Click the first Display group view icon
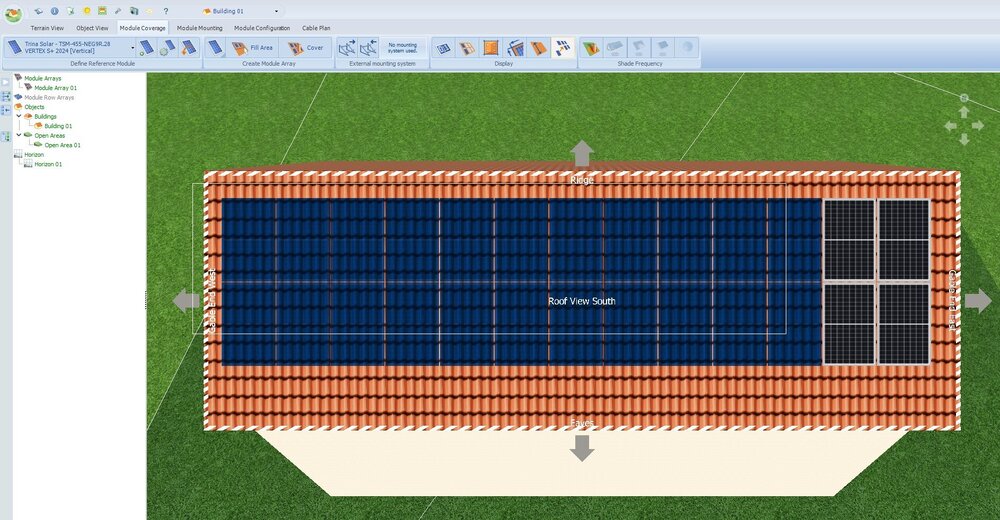This screenshot has width=1000, height=520. (x=445, y=47)
